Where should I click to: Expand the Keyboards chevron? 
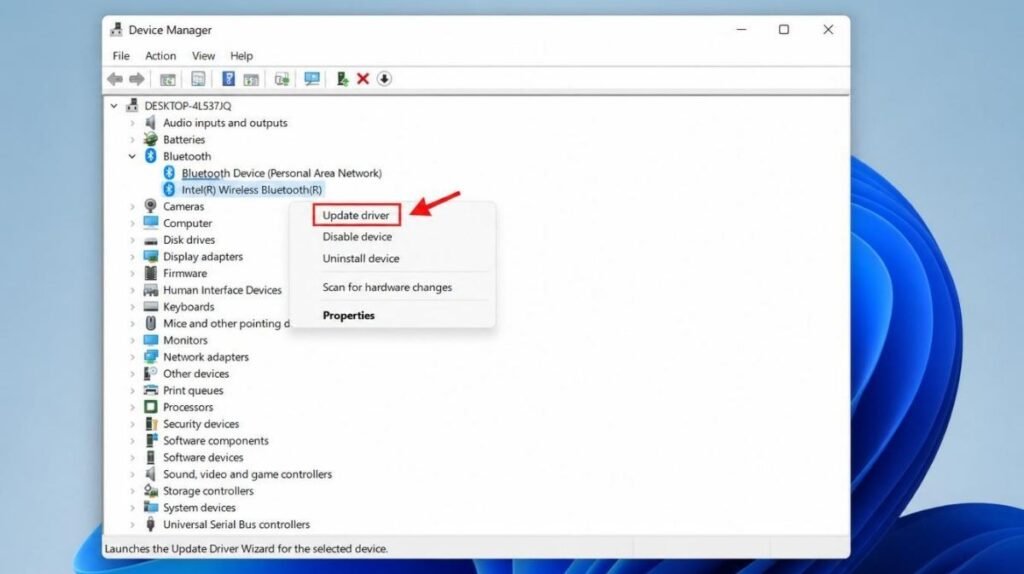click(133, 306)
